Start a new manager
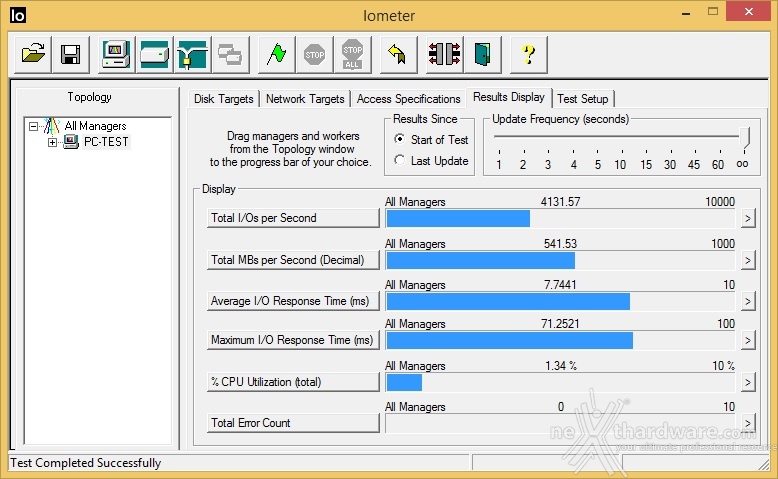Image resolution: width=778 pixels, height=479 pixels. 116,55
